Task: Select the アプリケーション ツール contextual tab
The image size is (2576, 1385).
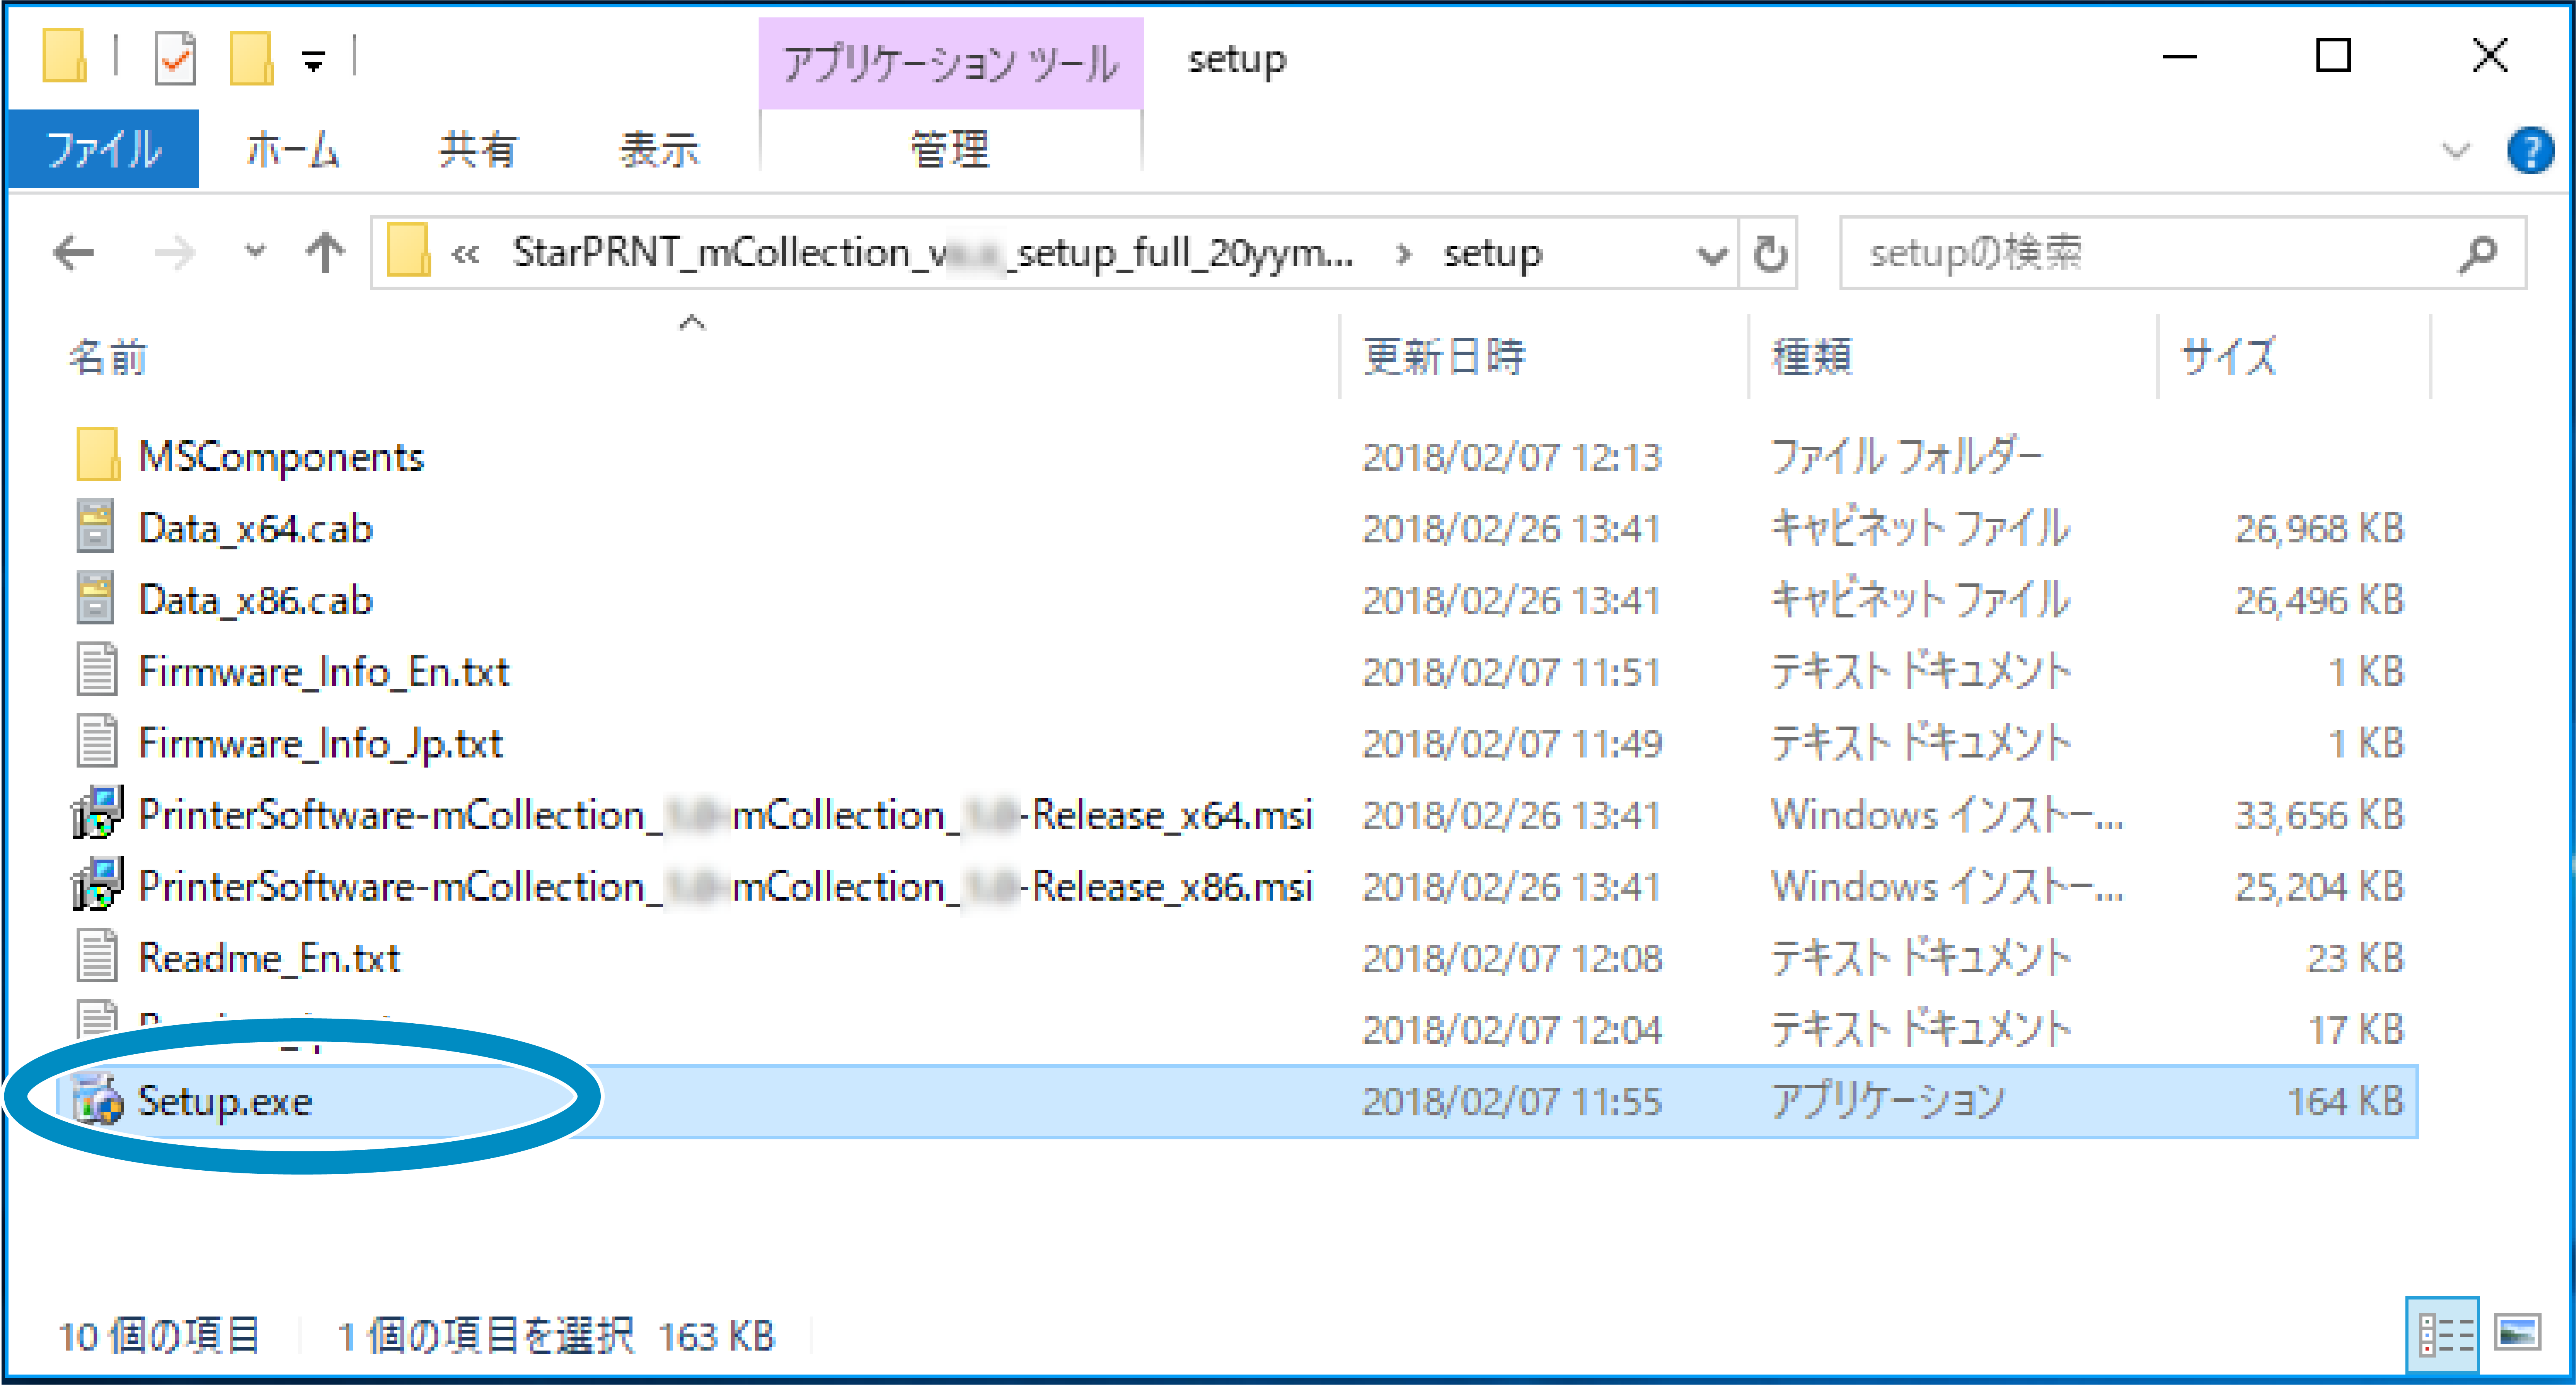Action: [x=950, y=63]
